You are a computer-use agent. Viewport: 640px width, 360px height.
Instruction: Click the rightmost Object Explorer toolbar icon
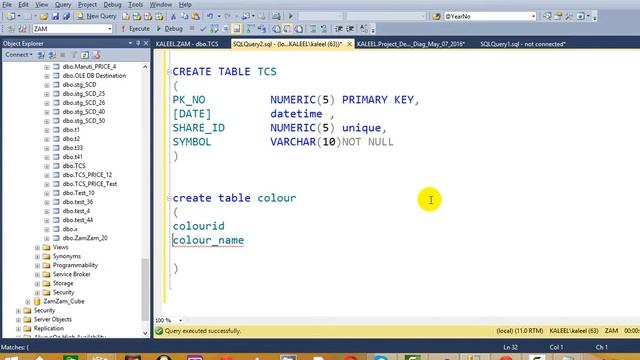tap(96, 55)
